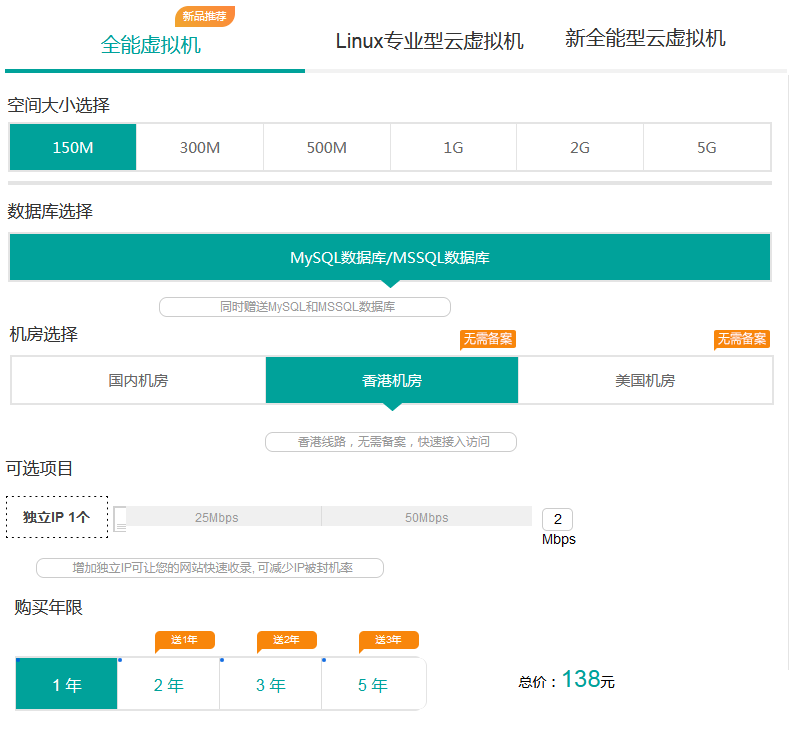Pick the 3 年 purchase term

[x=271, y=685]
